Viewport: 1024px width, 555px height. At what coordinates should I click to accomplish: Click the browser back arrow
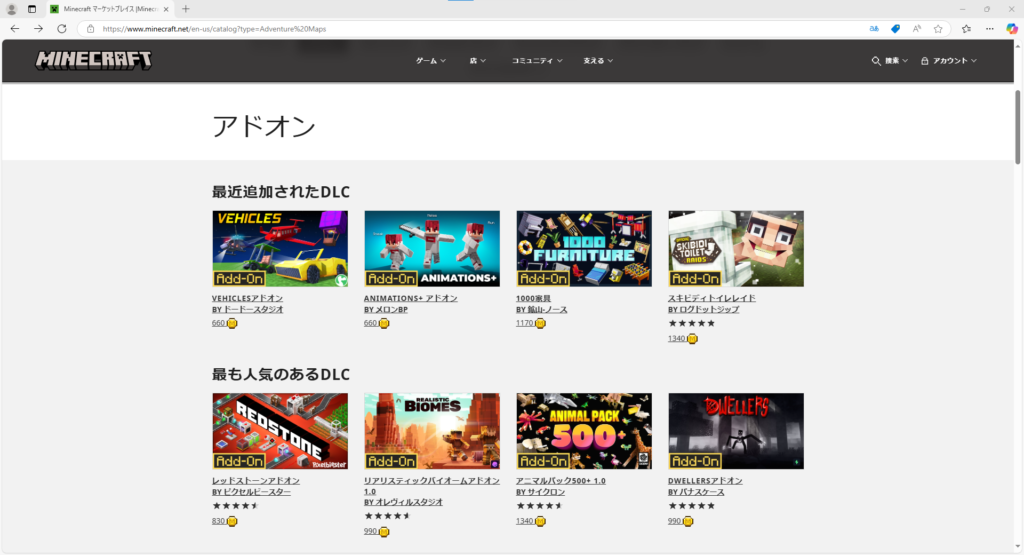[14, 29]
